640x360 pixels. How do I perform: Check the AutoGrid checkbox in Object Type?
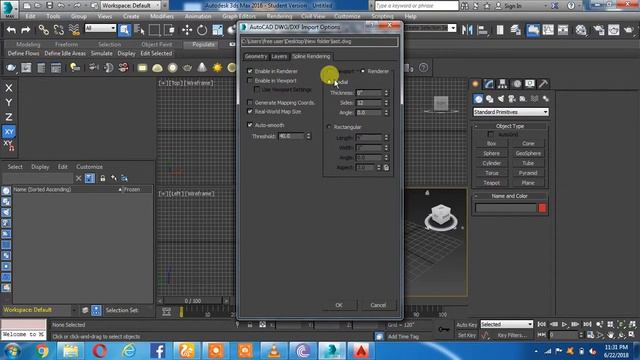(x=491, y=134)
